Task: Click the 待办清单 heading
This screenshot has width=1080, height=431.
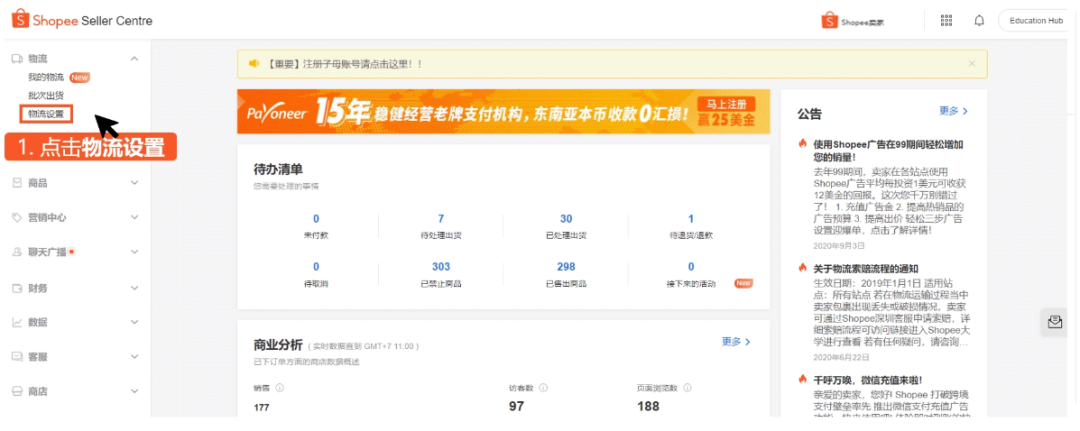Action: [x=278, y=169]
